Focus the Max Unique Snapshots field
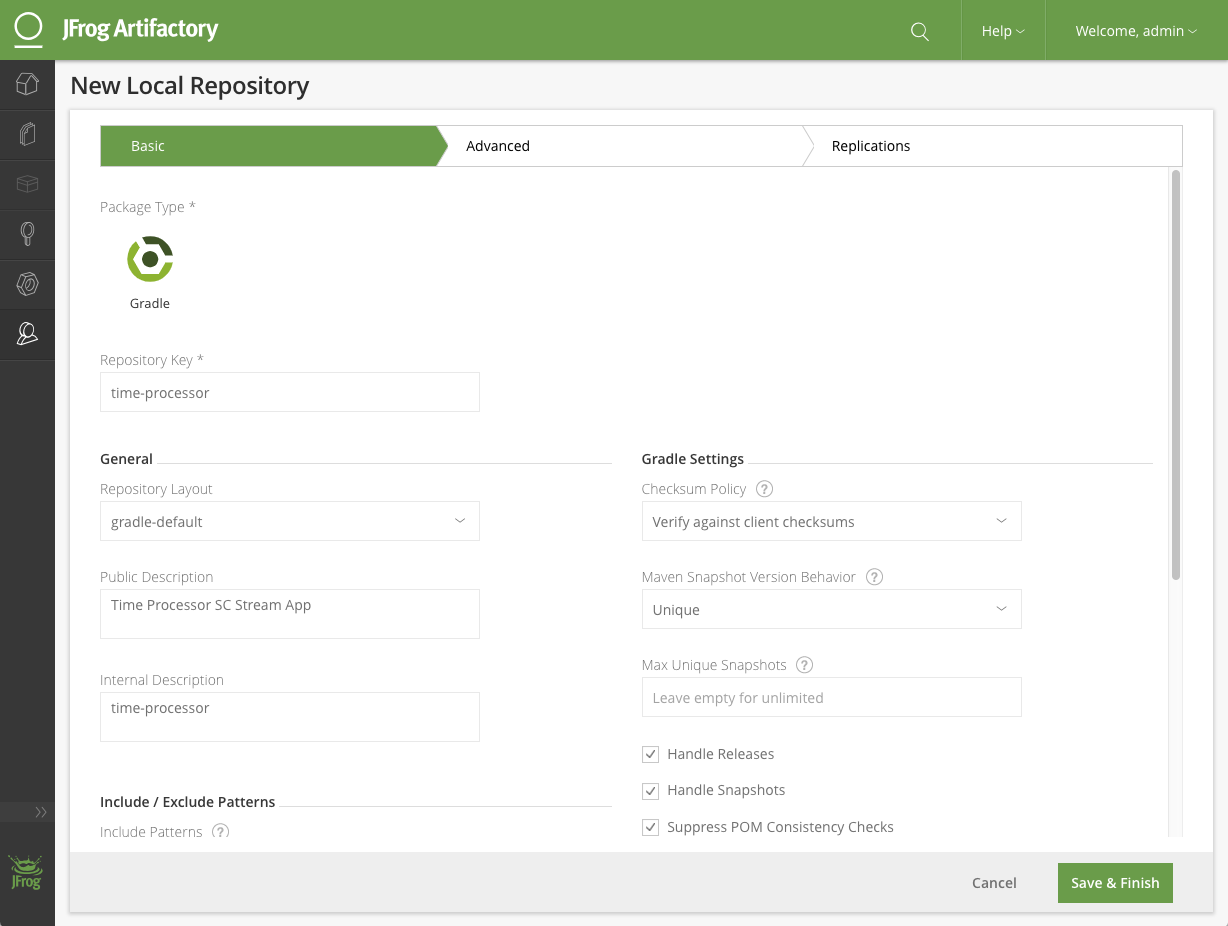 [832, 697]
